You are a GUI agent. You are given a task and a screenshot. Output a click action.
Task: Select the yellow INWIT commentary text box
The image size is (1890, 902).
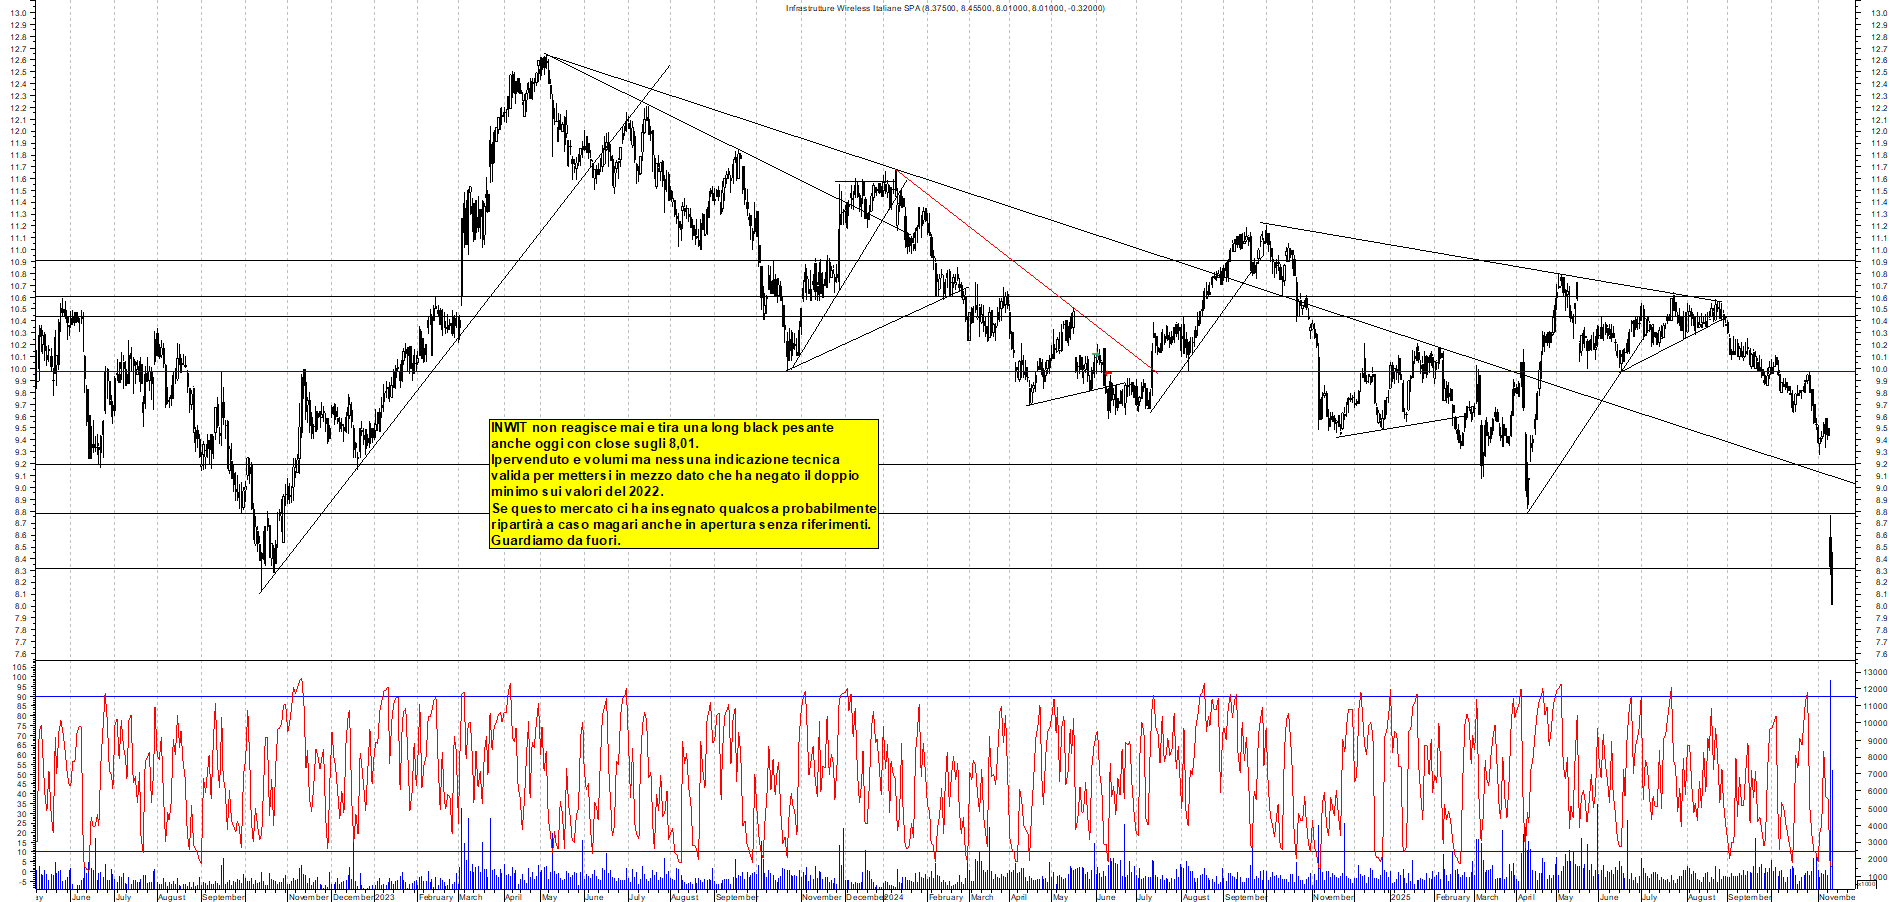point(683,484)
